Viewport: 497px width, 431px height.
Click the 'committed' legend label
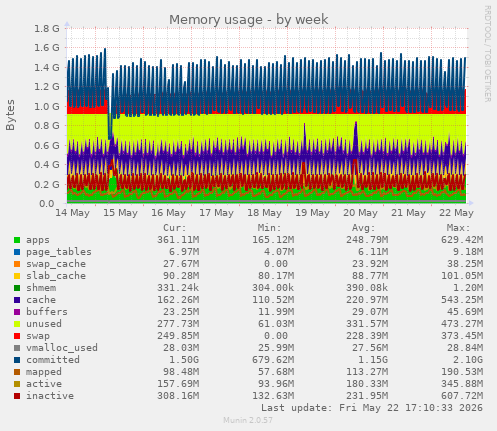53,360
